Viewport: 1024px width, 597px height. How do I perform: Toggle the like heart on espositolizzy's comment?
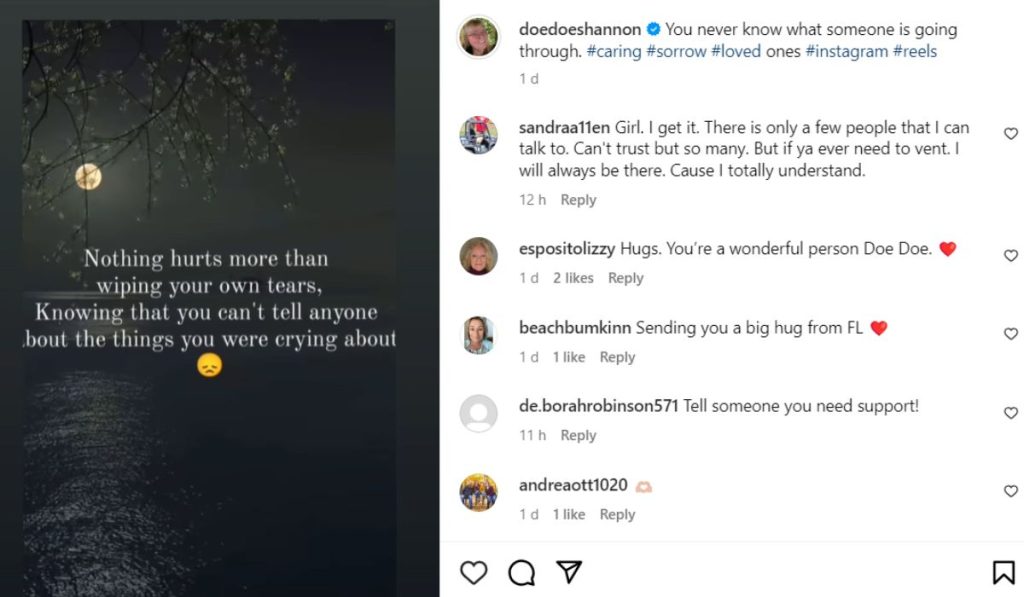1011,255
